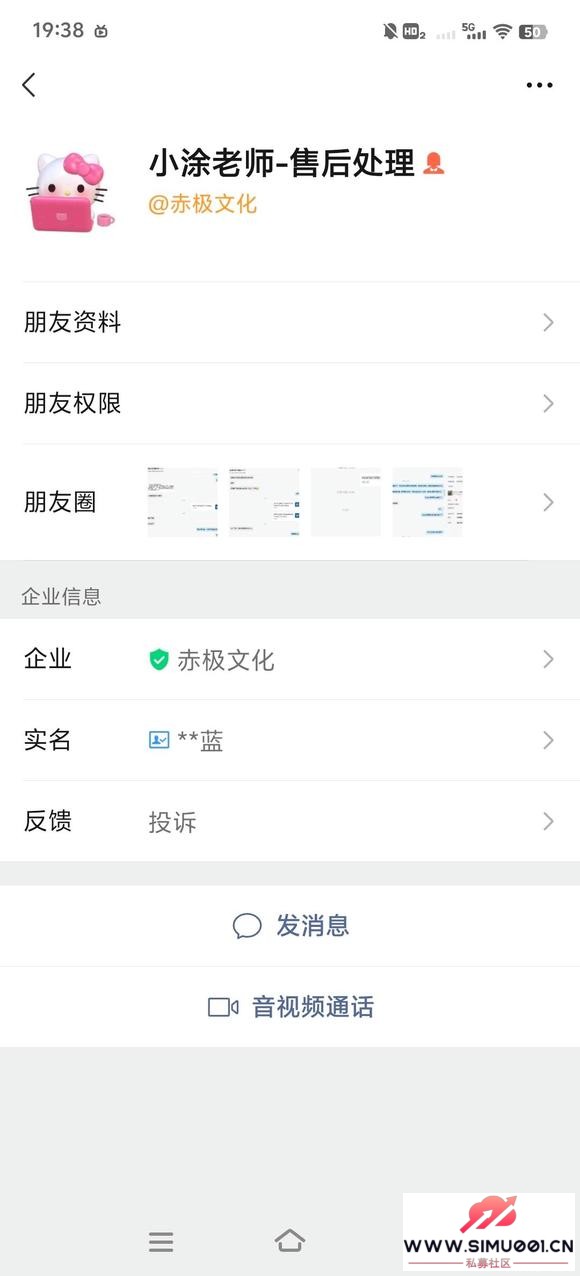Tap the speech bubble message icon

pyautogui.click(x=247, y=926)
